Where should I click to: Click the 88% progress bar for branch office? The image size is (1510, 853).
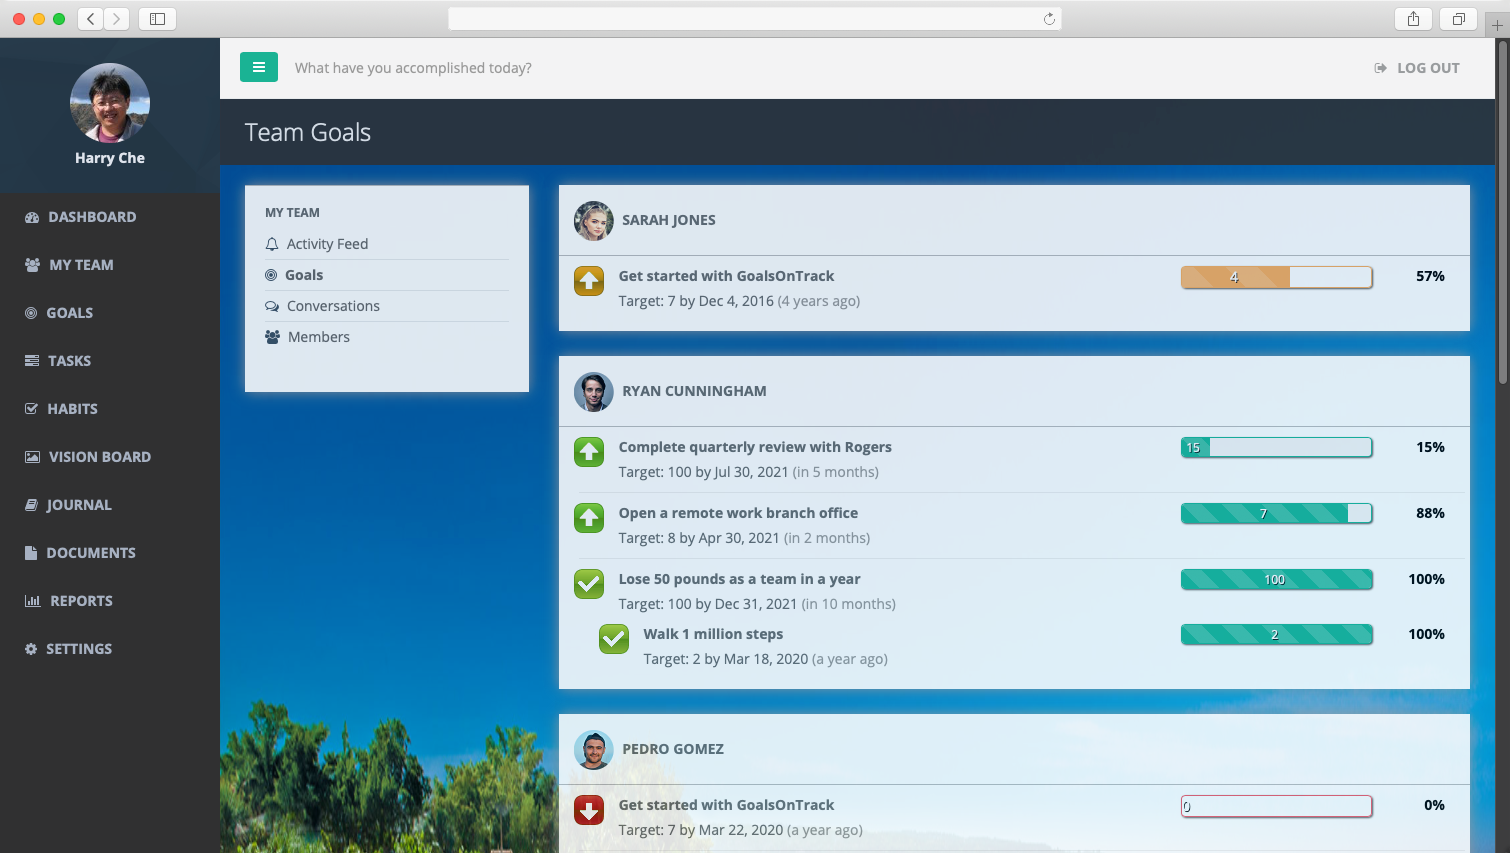(x=1276, y=514)
